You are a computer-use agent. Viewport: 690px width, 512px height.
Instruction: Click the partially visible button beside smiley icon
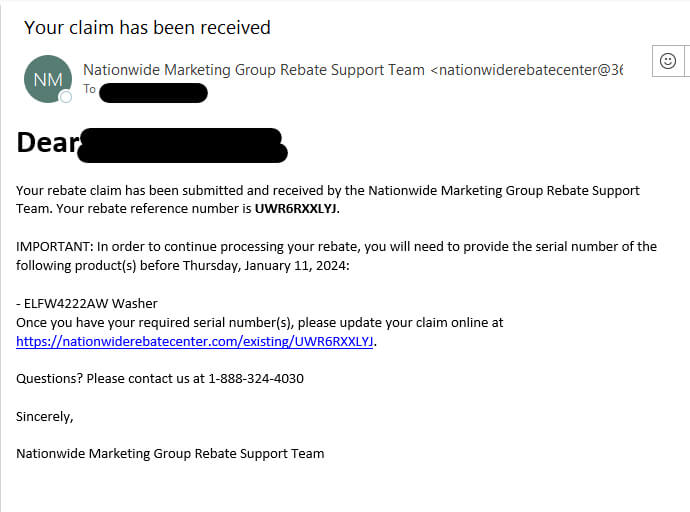tap(687, 61)
